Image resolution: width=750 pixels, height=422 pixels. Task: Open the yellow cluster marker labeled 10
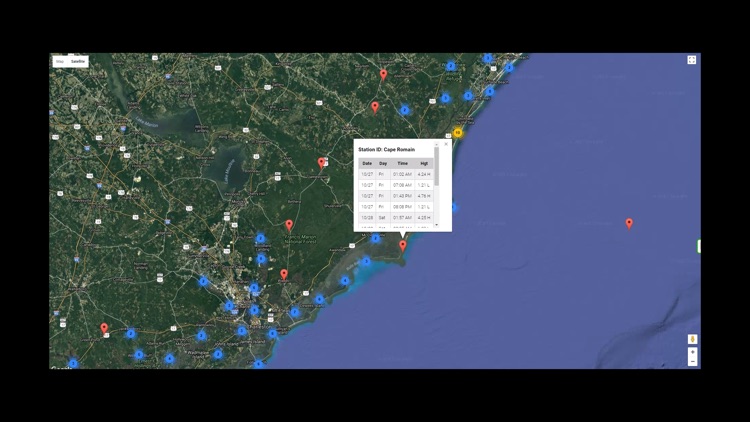point(458,133)
